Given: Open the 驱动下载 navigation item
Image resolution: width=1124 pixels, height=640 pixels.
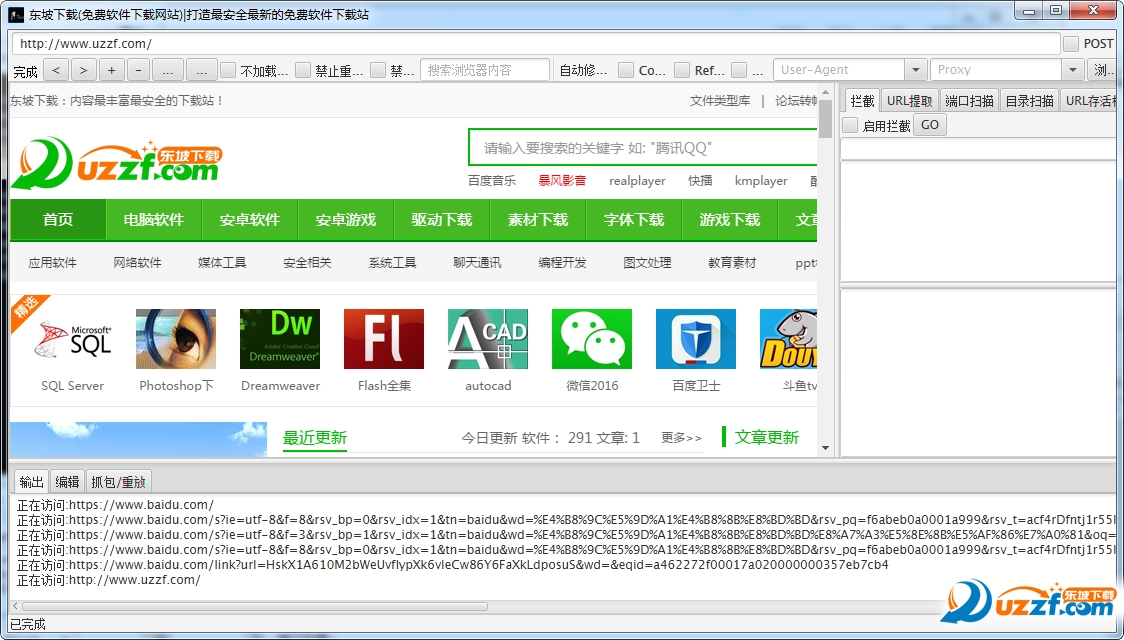Looking at the screenshot, I should coord(442,220).
